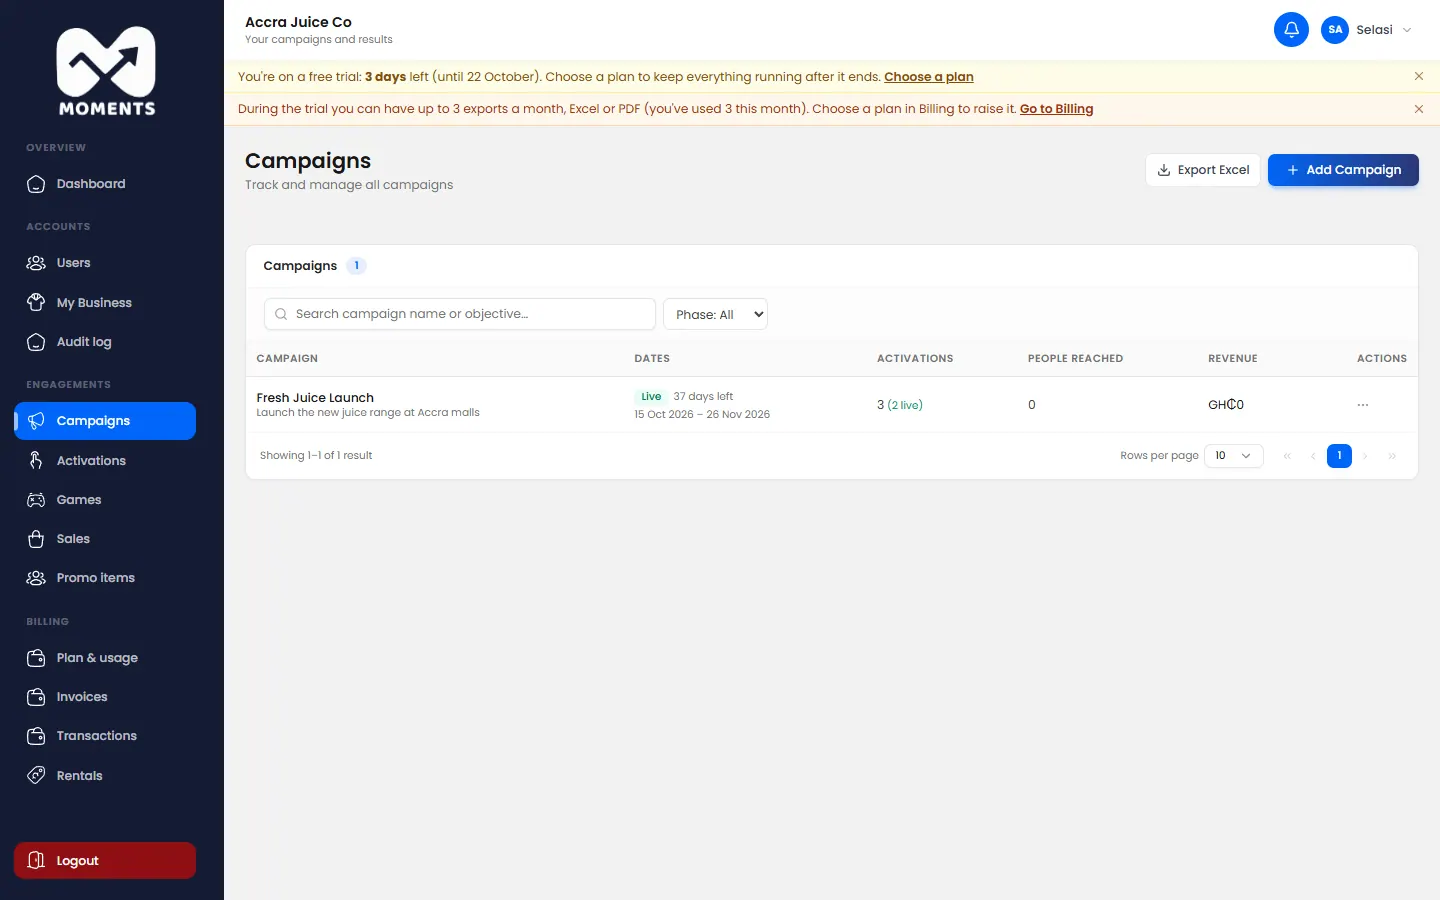Image resolution: width=1440 pixels, height=900 pixels.
Task: Log out using the Logout button
Action: [x=105, y=861]
